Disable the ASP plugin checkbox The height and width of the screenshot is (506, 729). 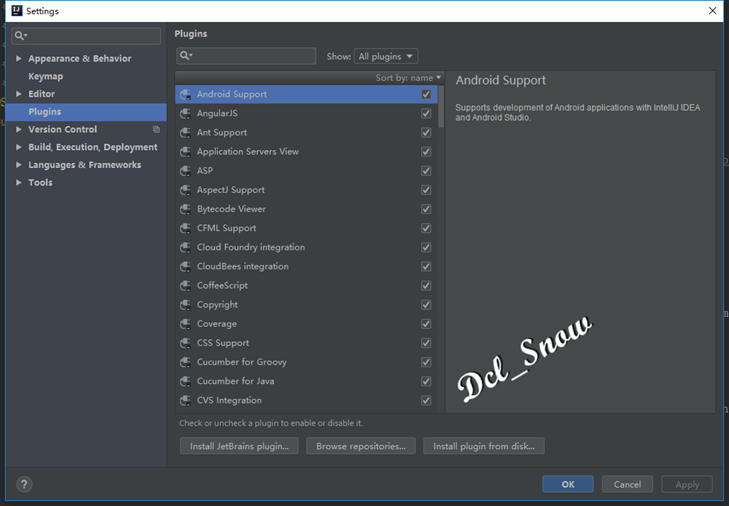pos(426,171)
